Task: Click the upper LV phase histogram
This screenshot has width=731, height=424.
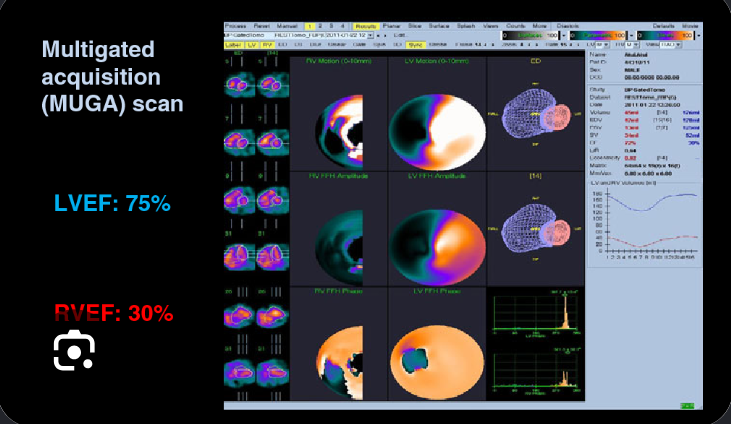Action: (x=536, y=313)
